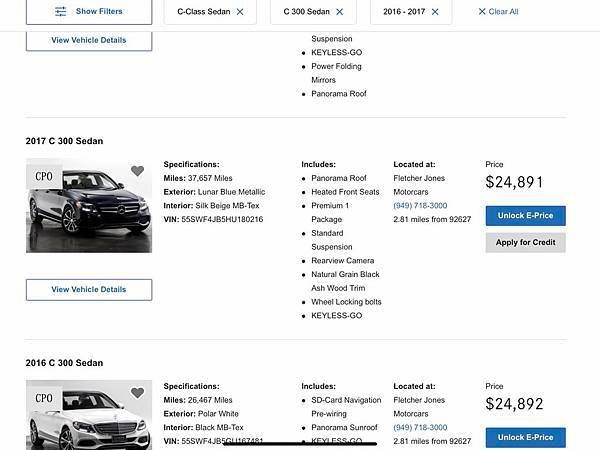Open the Show Filters panel

89,12
